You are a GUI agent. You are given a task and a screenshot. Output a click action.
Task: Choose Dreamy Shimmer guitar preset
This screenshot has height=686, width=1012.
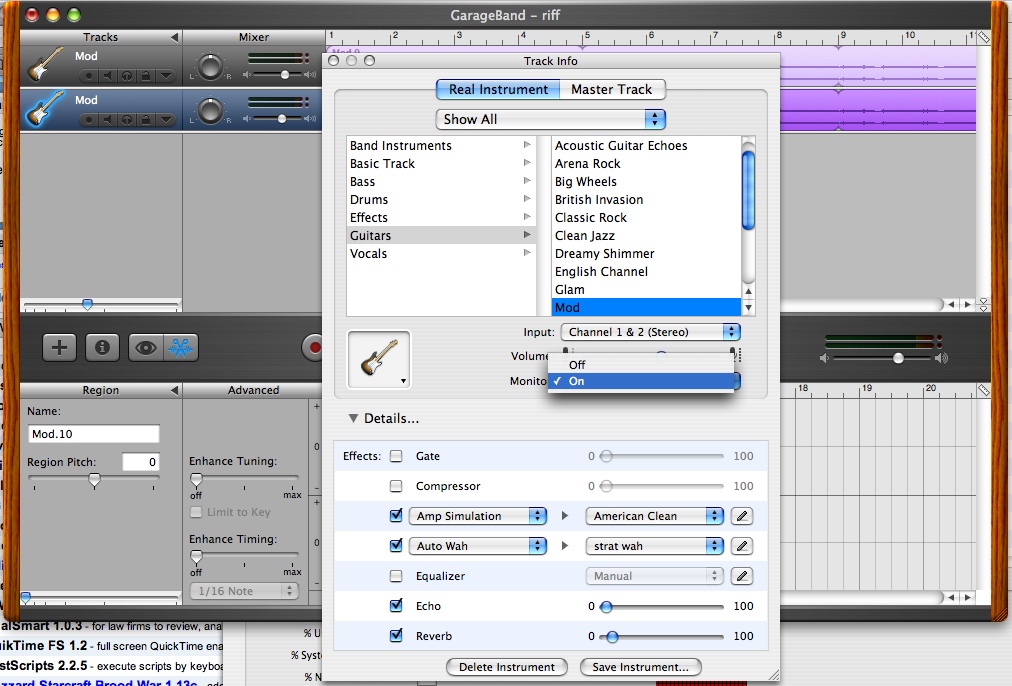pyautogui.click(x=646, y=254)
